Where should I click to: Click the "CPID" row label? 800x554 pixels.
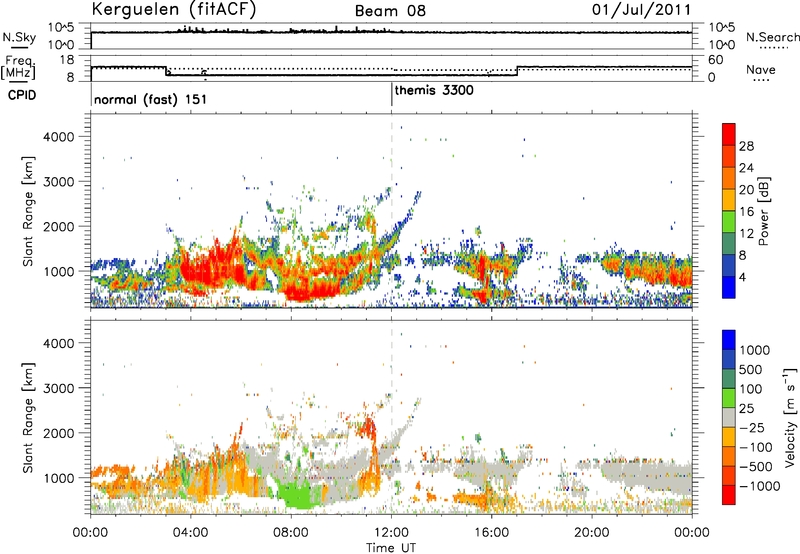[x=22, y=95]
